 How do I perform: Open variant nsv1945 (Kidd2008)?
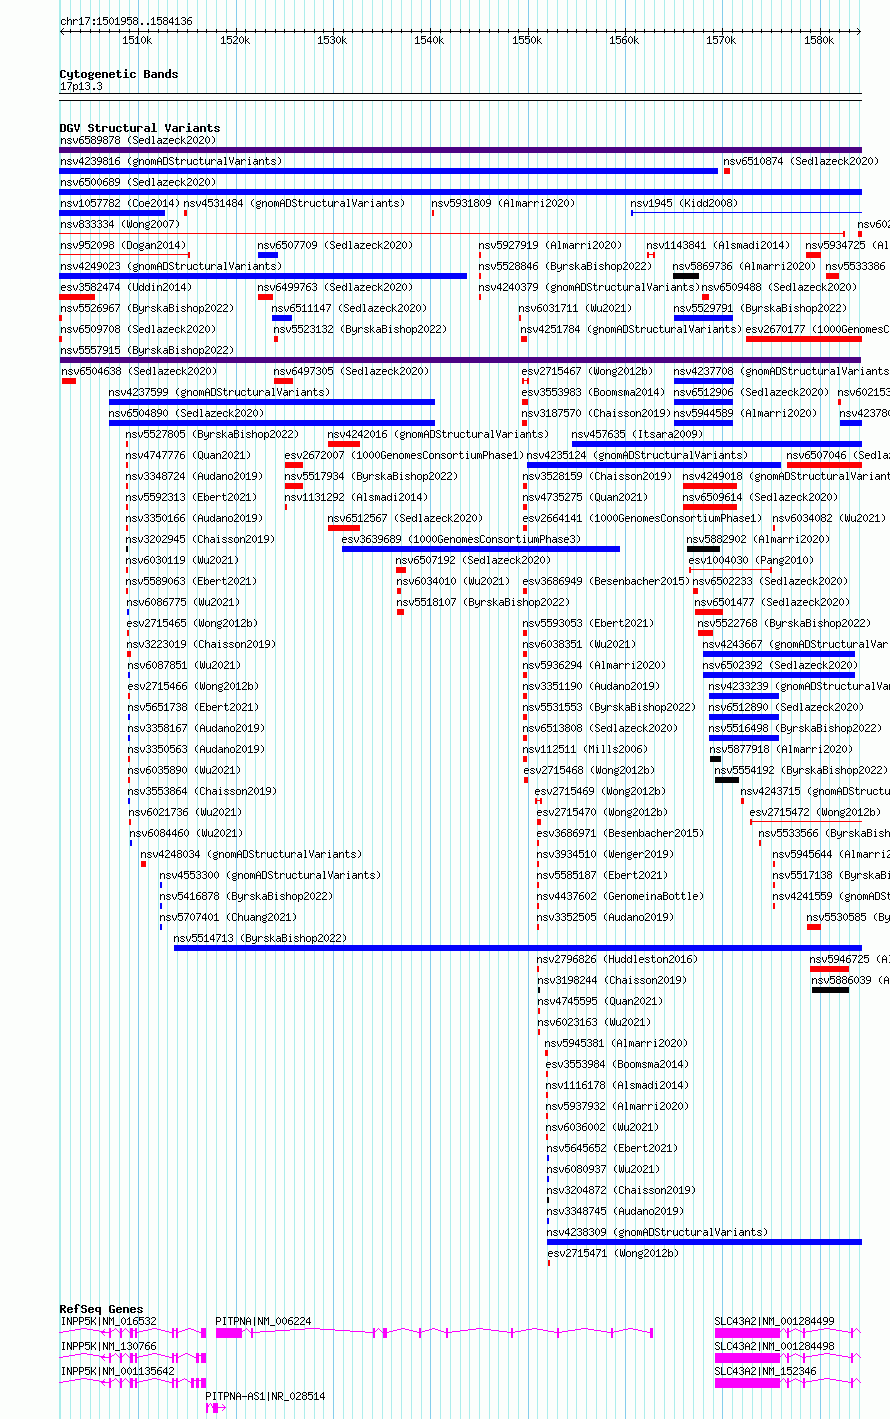[x=684, y=203]
